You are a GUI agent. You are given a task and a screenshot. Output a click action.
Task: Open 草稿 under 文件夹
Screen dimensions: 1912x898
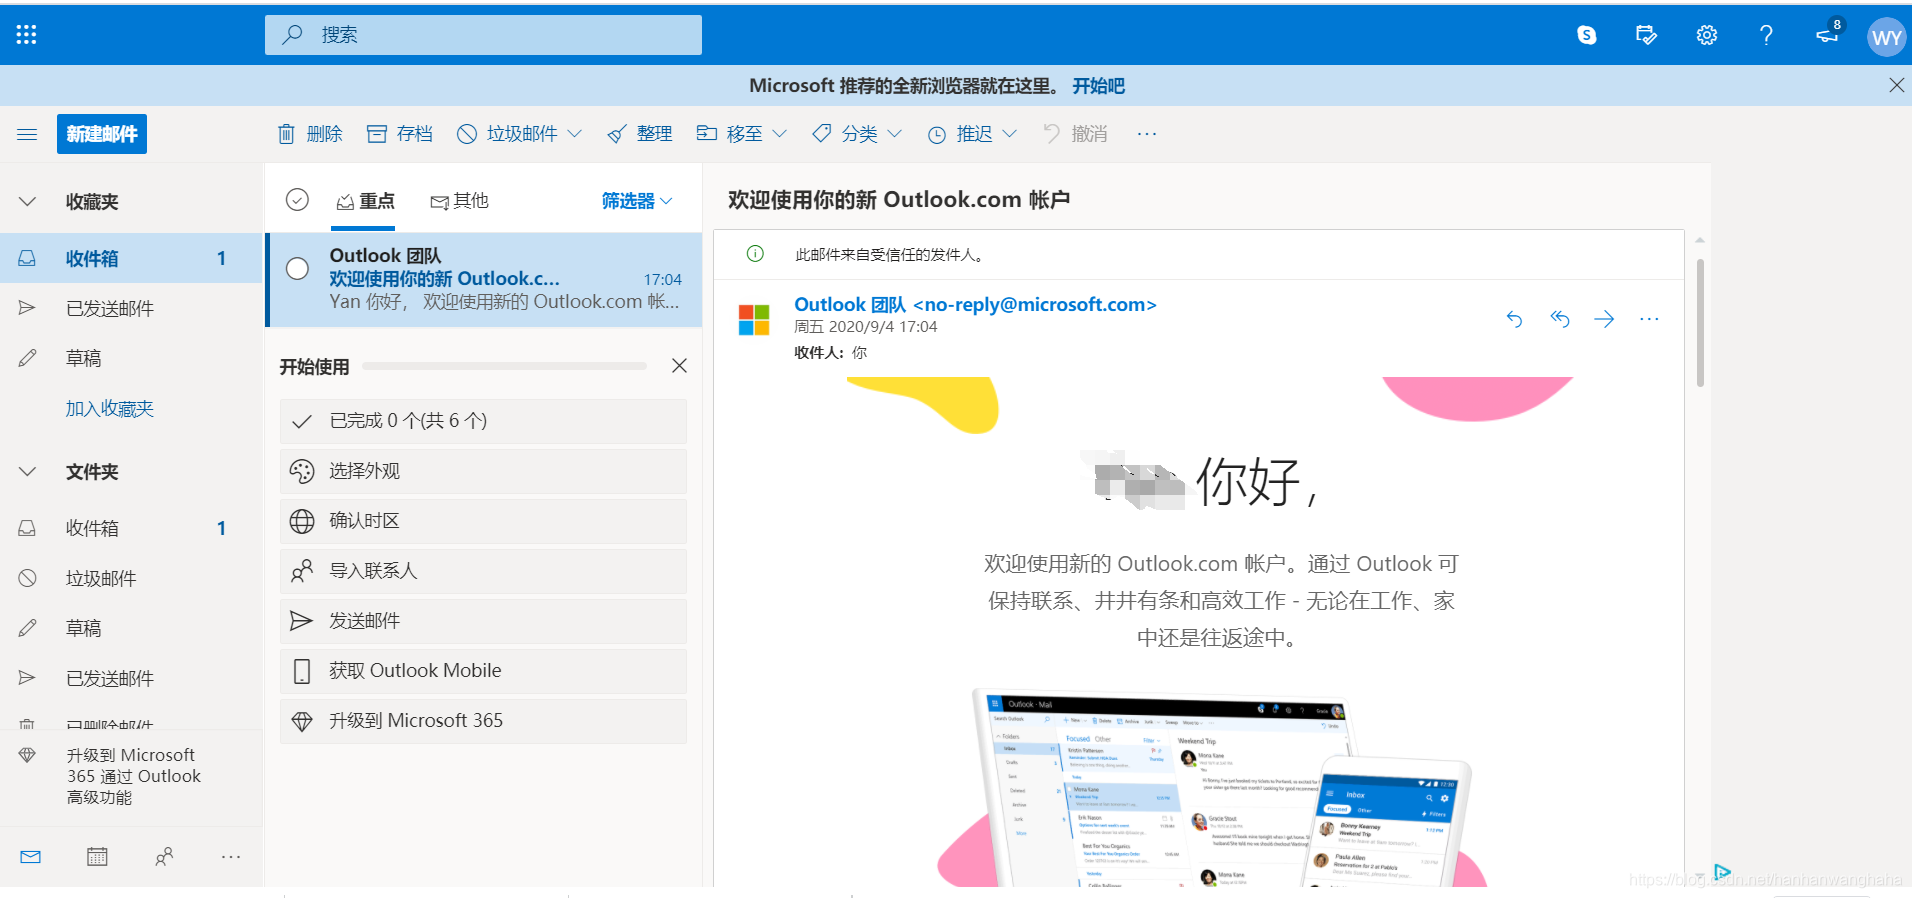pos(131,628)
